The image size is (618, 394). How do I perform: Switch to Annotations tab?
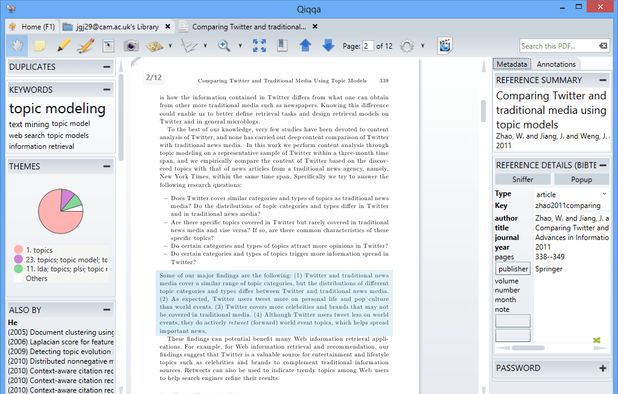pos(556,64)
